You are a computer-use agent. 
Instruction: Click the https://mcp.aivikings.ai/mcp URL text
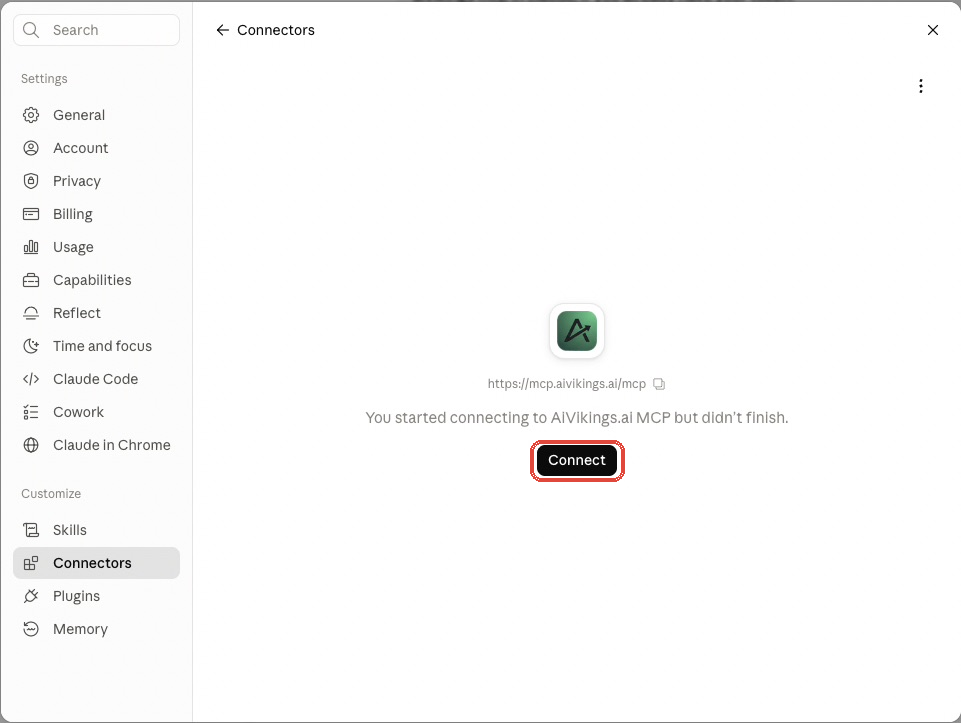[x=567, y=384]
